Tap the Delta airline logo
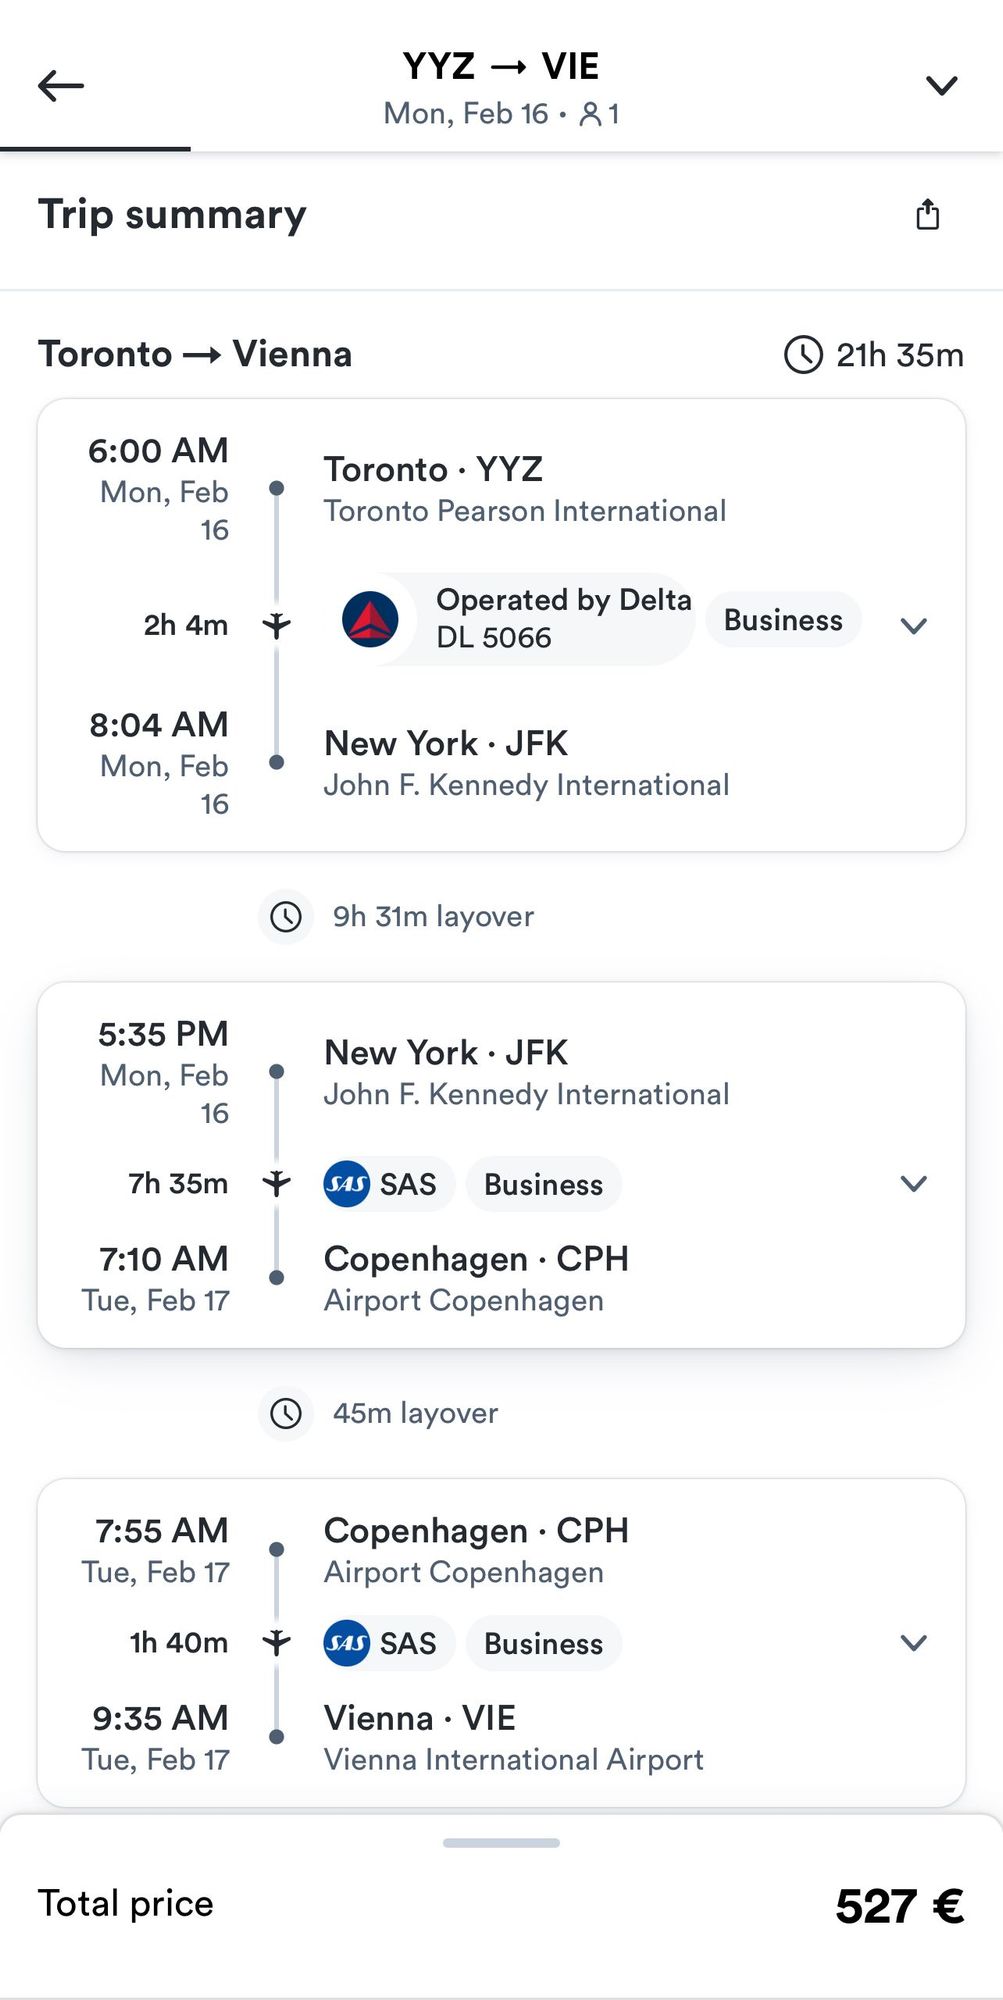Viewport: 1003px width, 2000px height. [370, 619]
